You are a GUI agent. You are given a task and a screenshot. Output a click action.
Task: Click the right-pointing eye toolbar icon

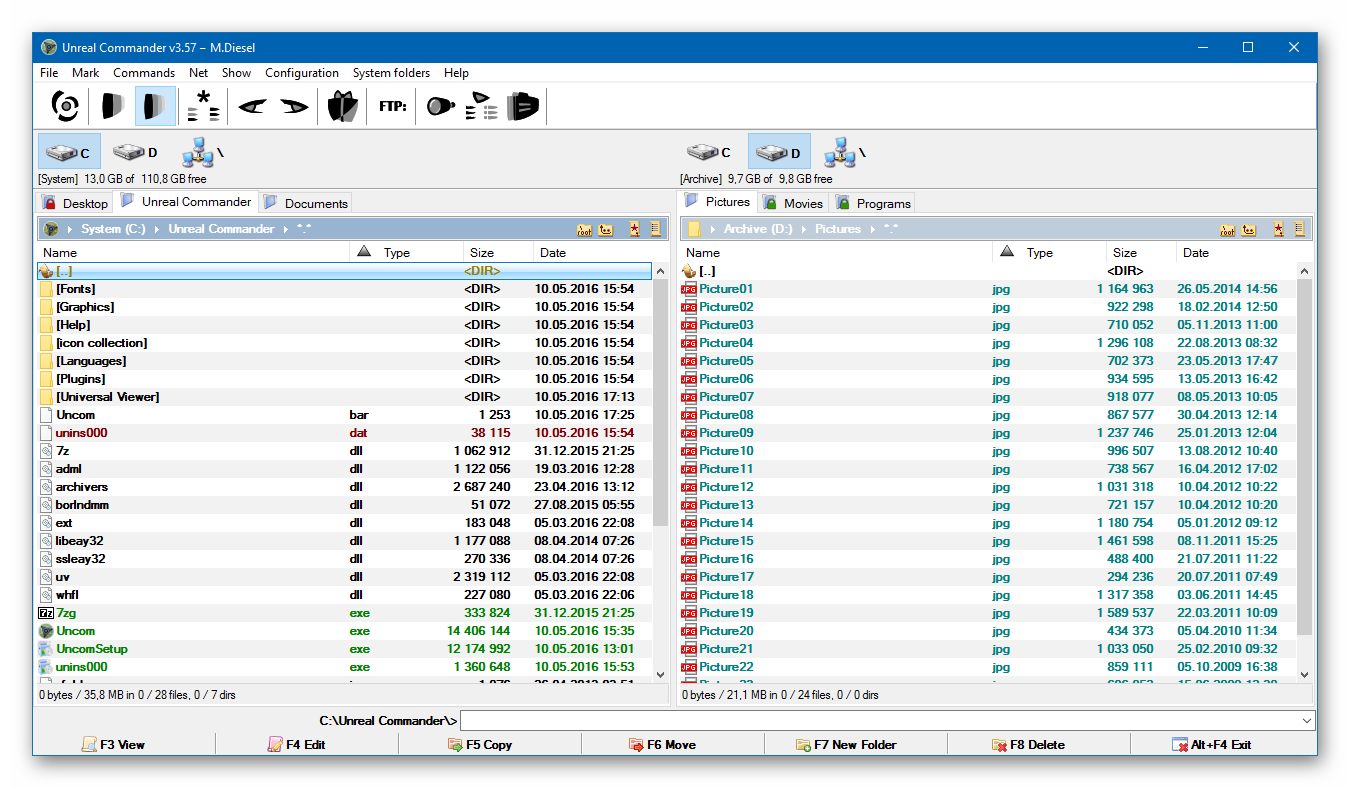pyautogui.click(x=293, y=106)
